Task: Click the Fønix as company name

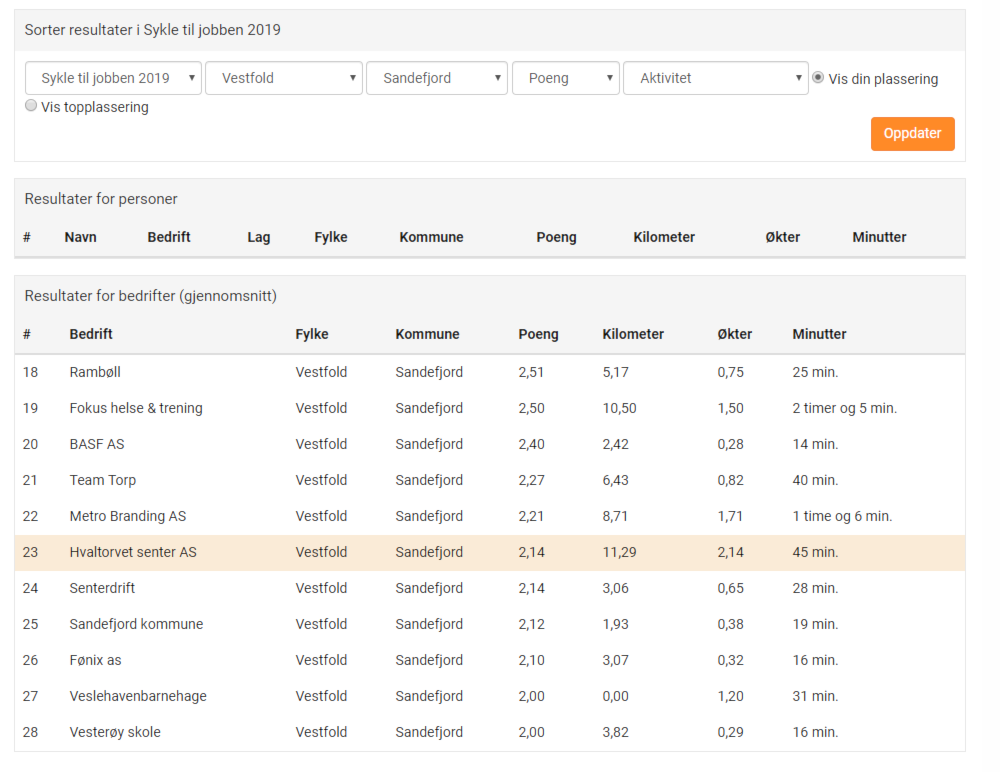Action: 95,660
